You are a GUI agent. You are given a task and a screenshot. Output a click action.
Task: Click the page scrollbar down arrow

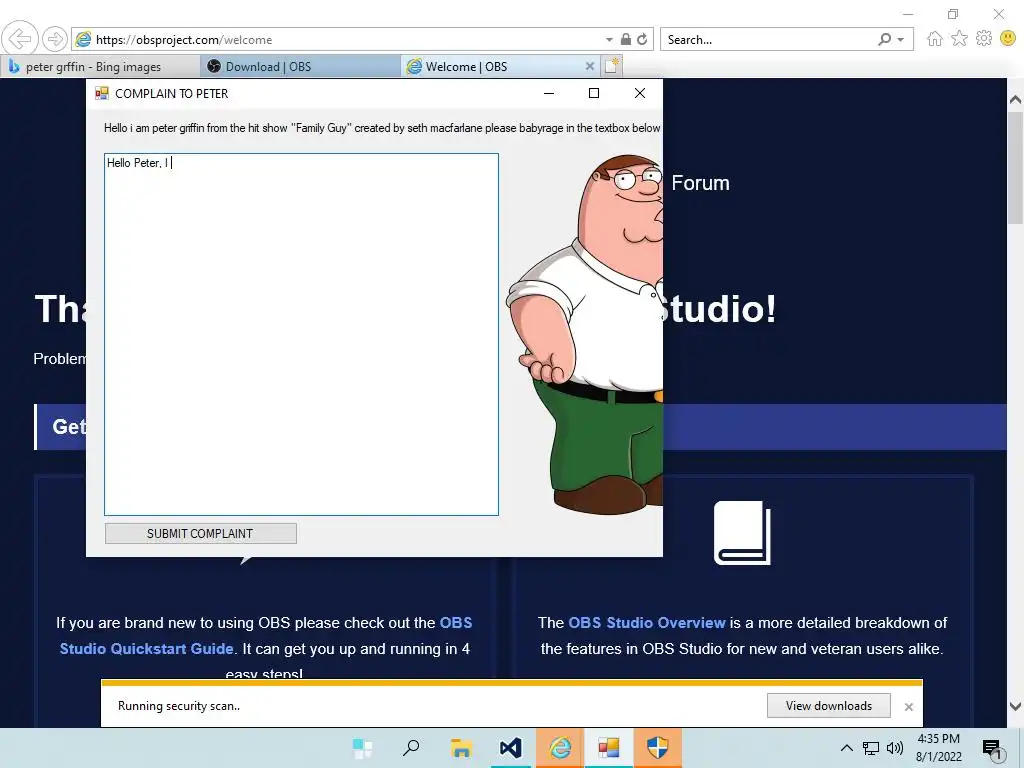pos(1016,706)
